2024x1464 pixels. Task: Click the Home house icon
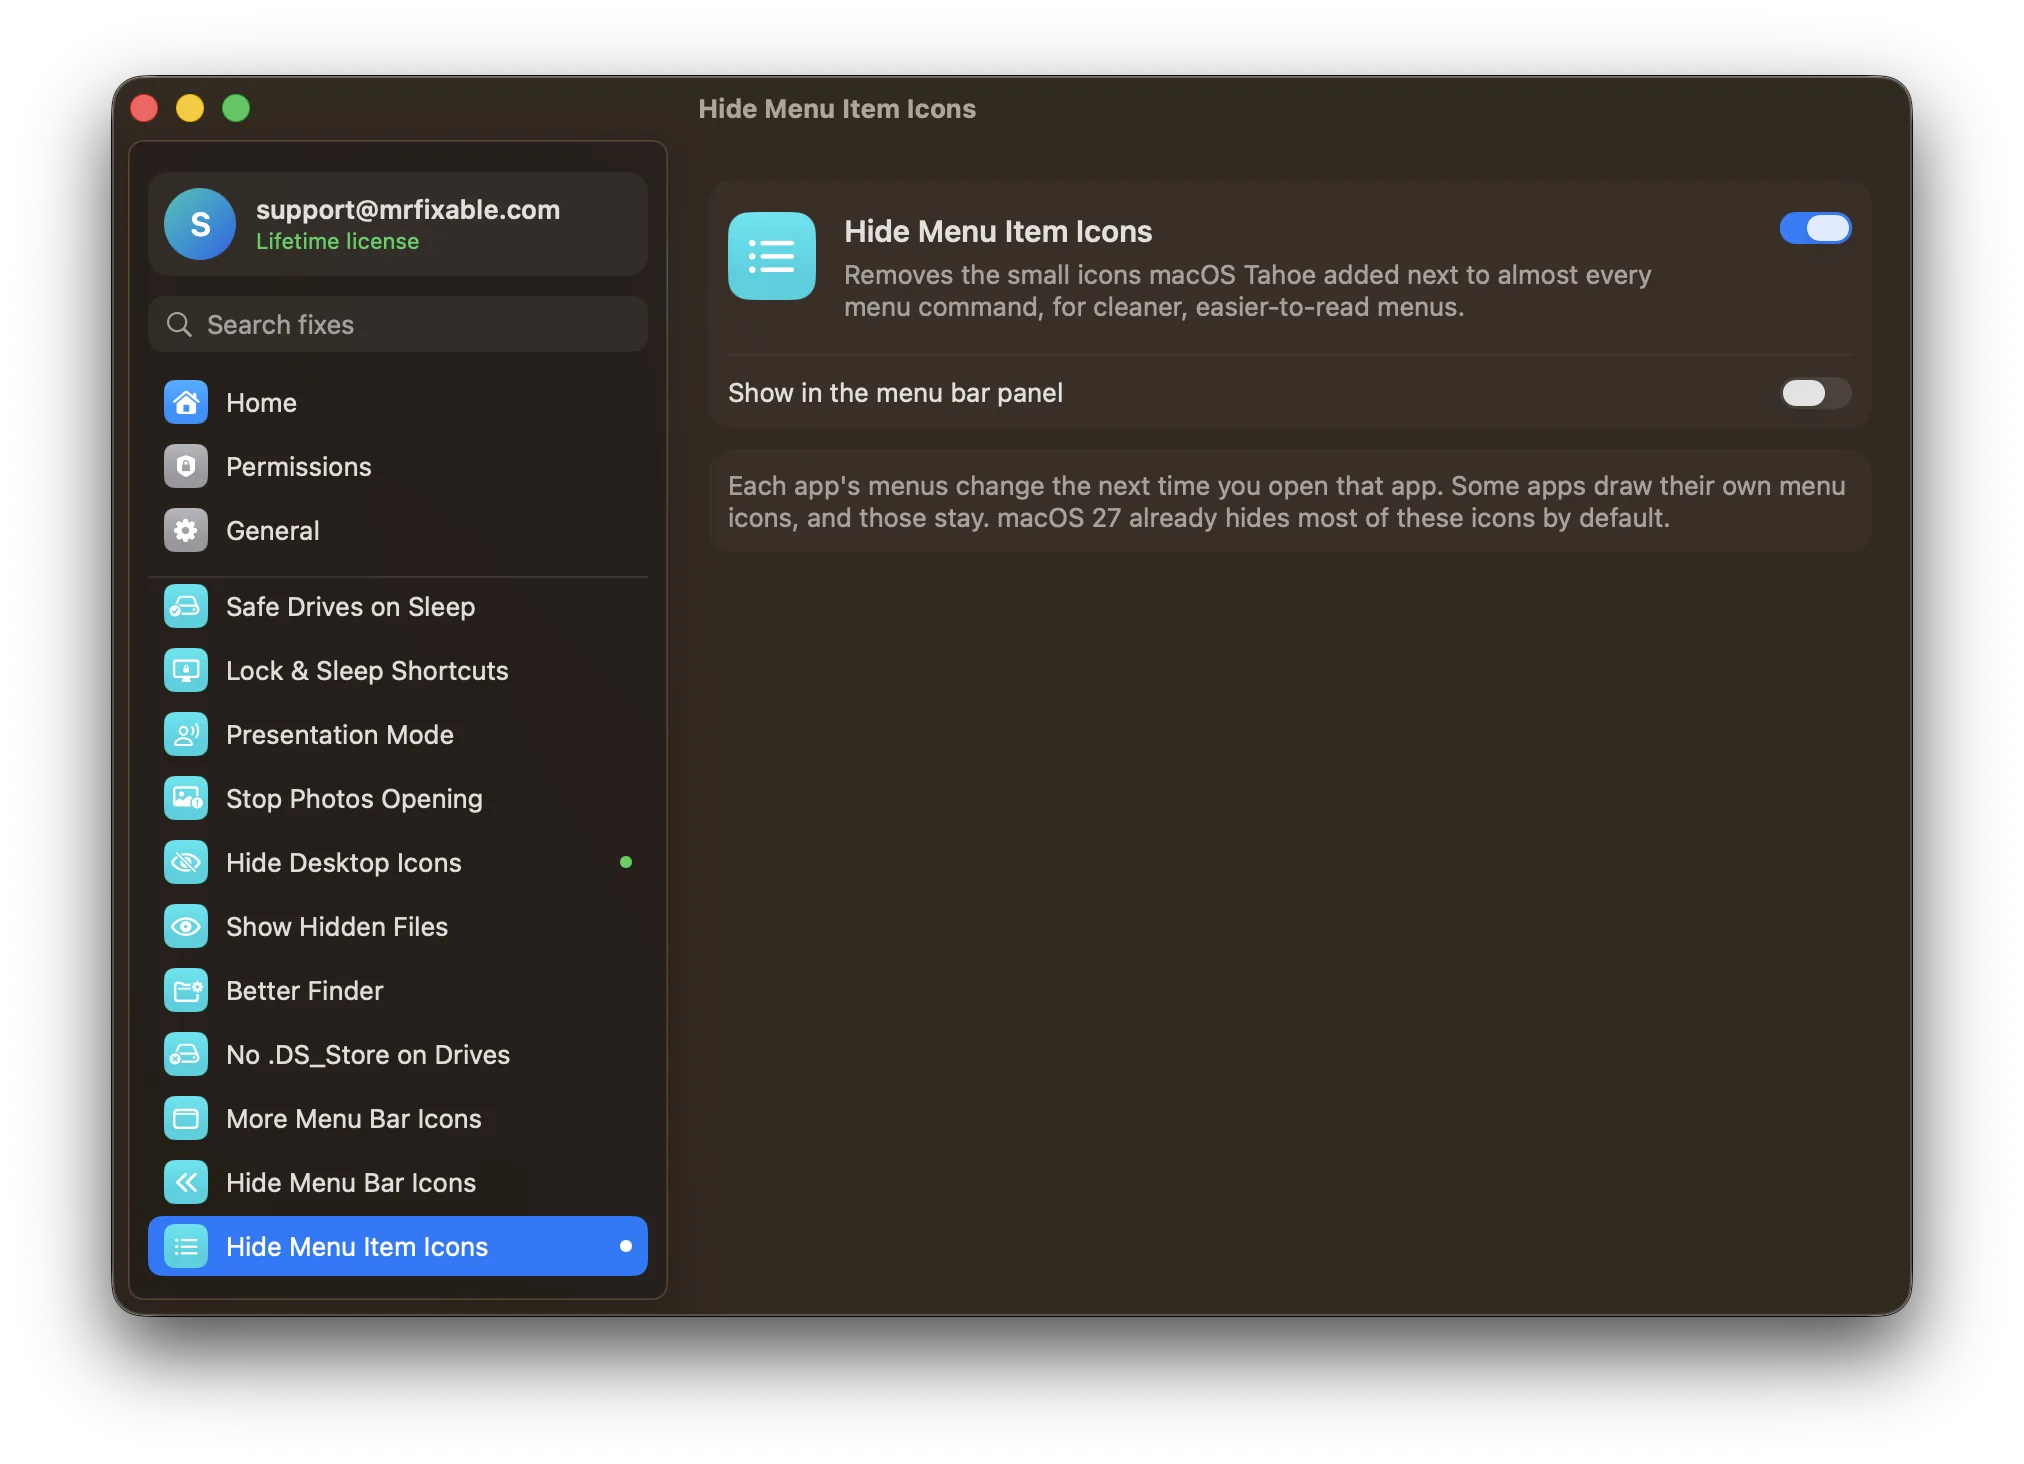tap(186, 402)
